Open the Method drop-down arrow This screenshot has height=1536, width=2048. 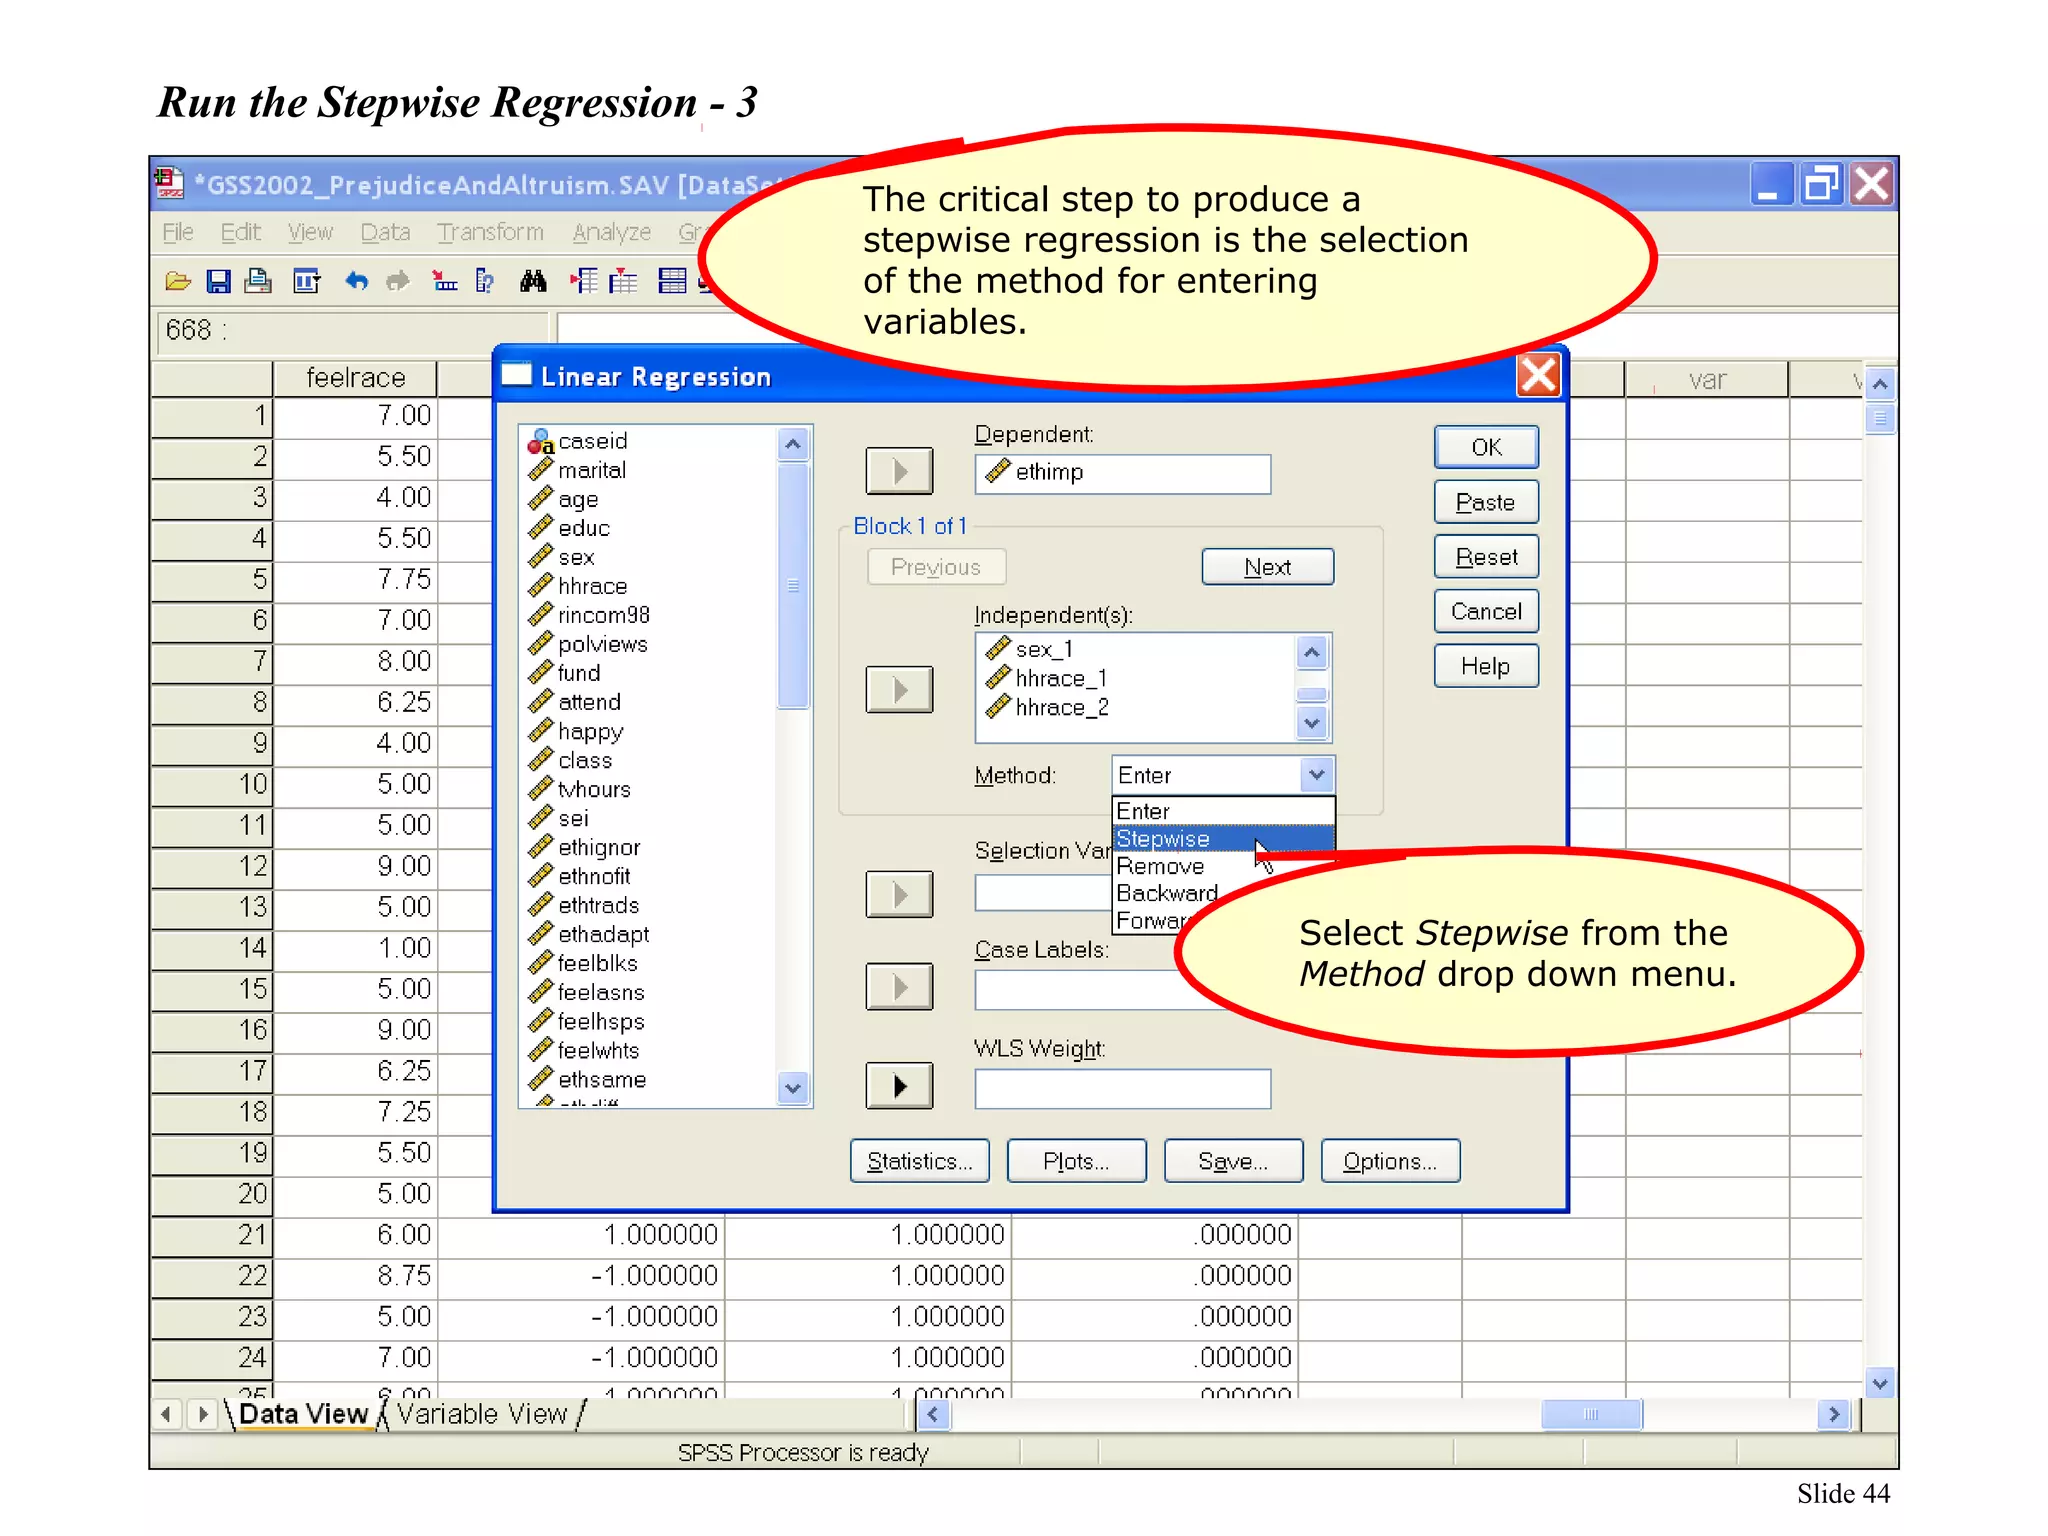click(x=1316, y=774)
